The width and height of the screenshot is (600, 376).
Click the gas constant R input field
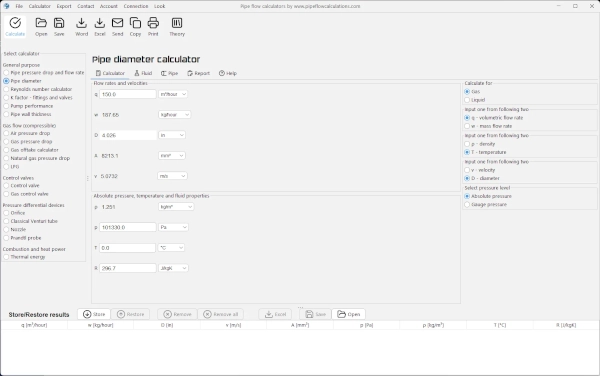[128, 268]
